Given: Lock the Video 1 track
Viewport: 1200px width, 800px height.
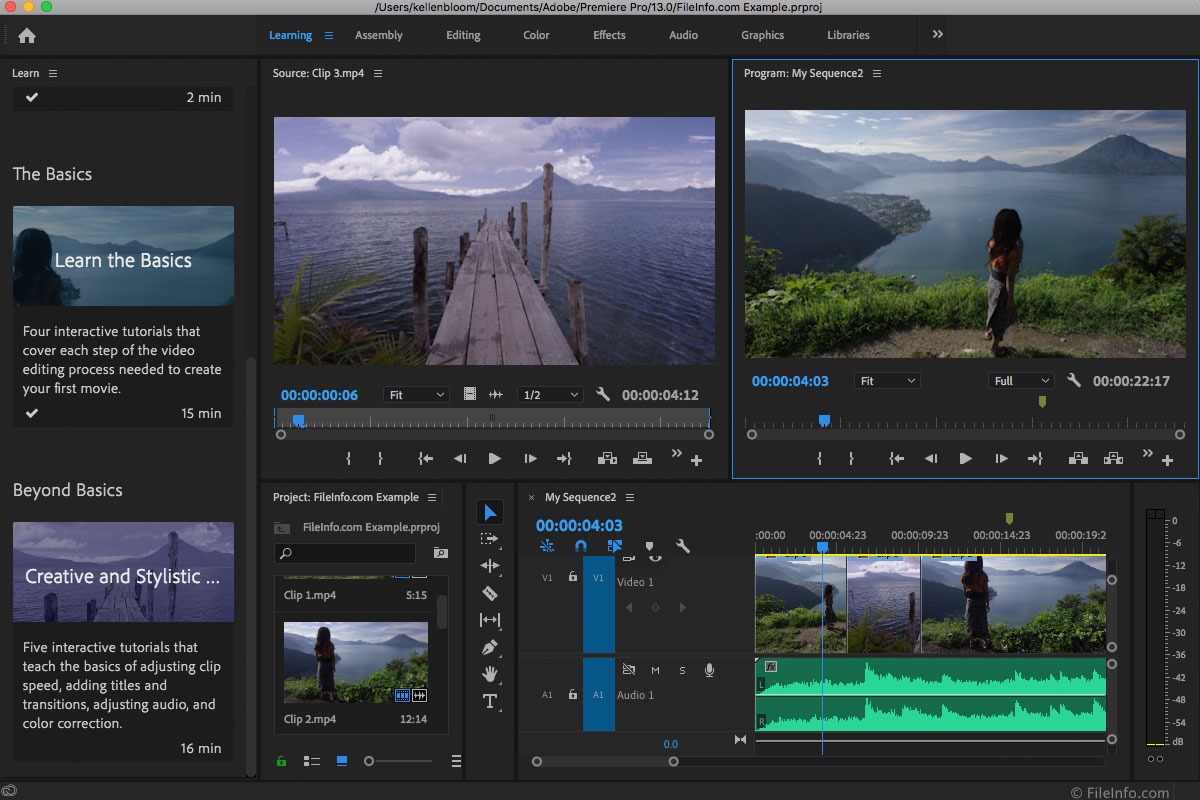Looking at the screenshot, I should (x=573, y=577).
